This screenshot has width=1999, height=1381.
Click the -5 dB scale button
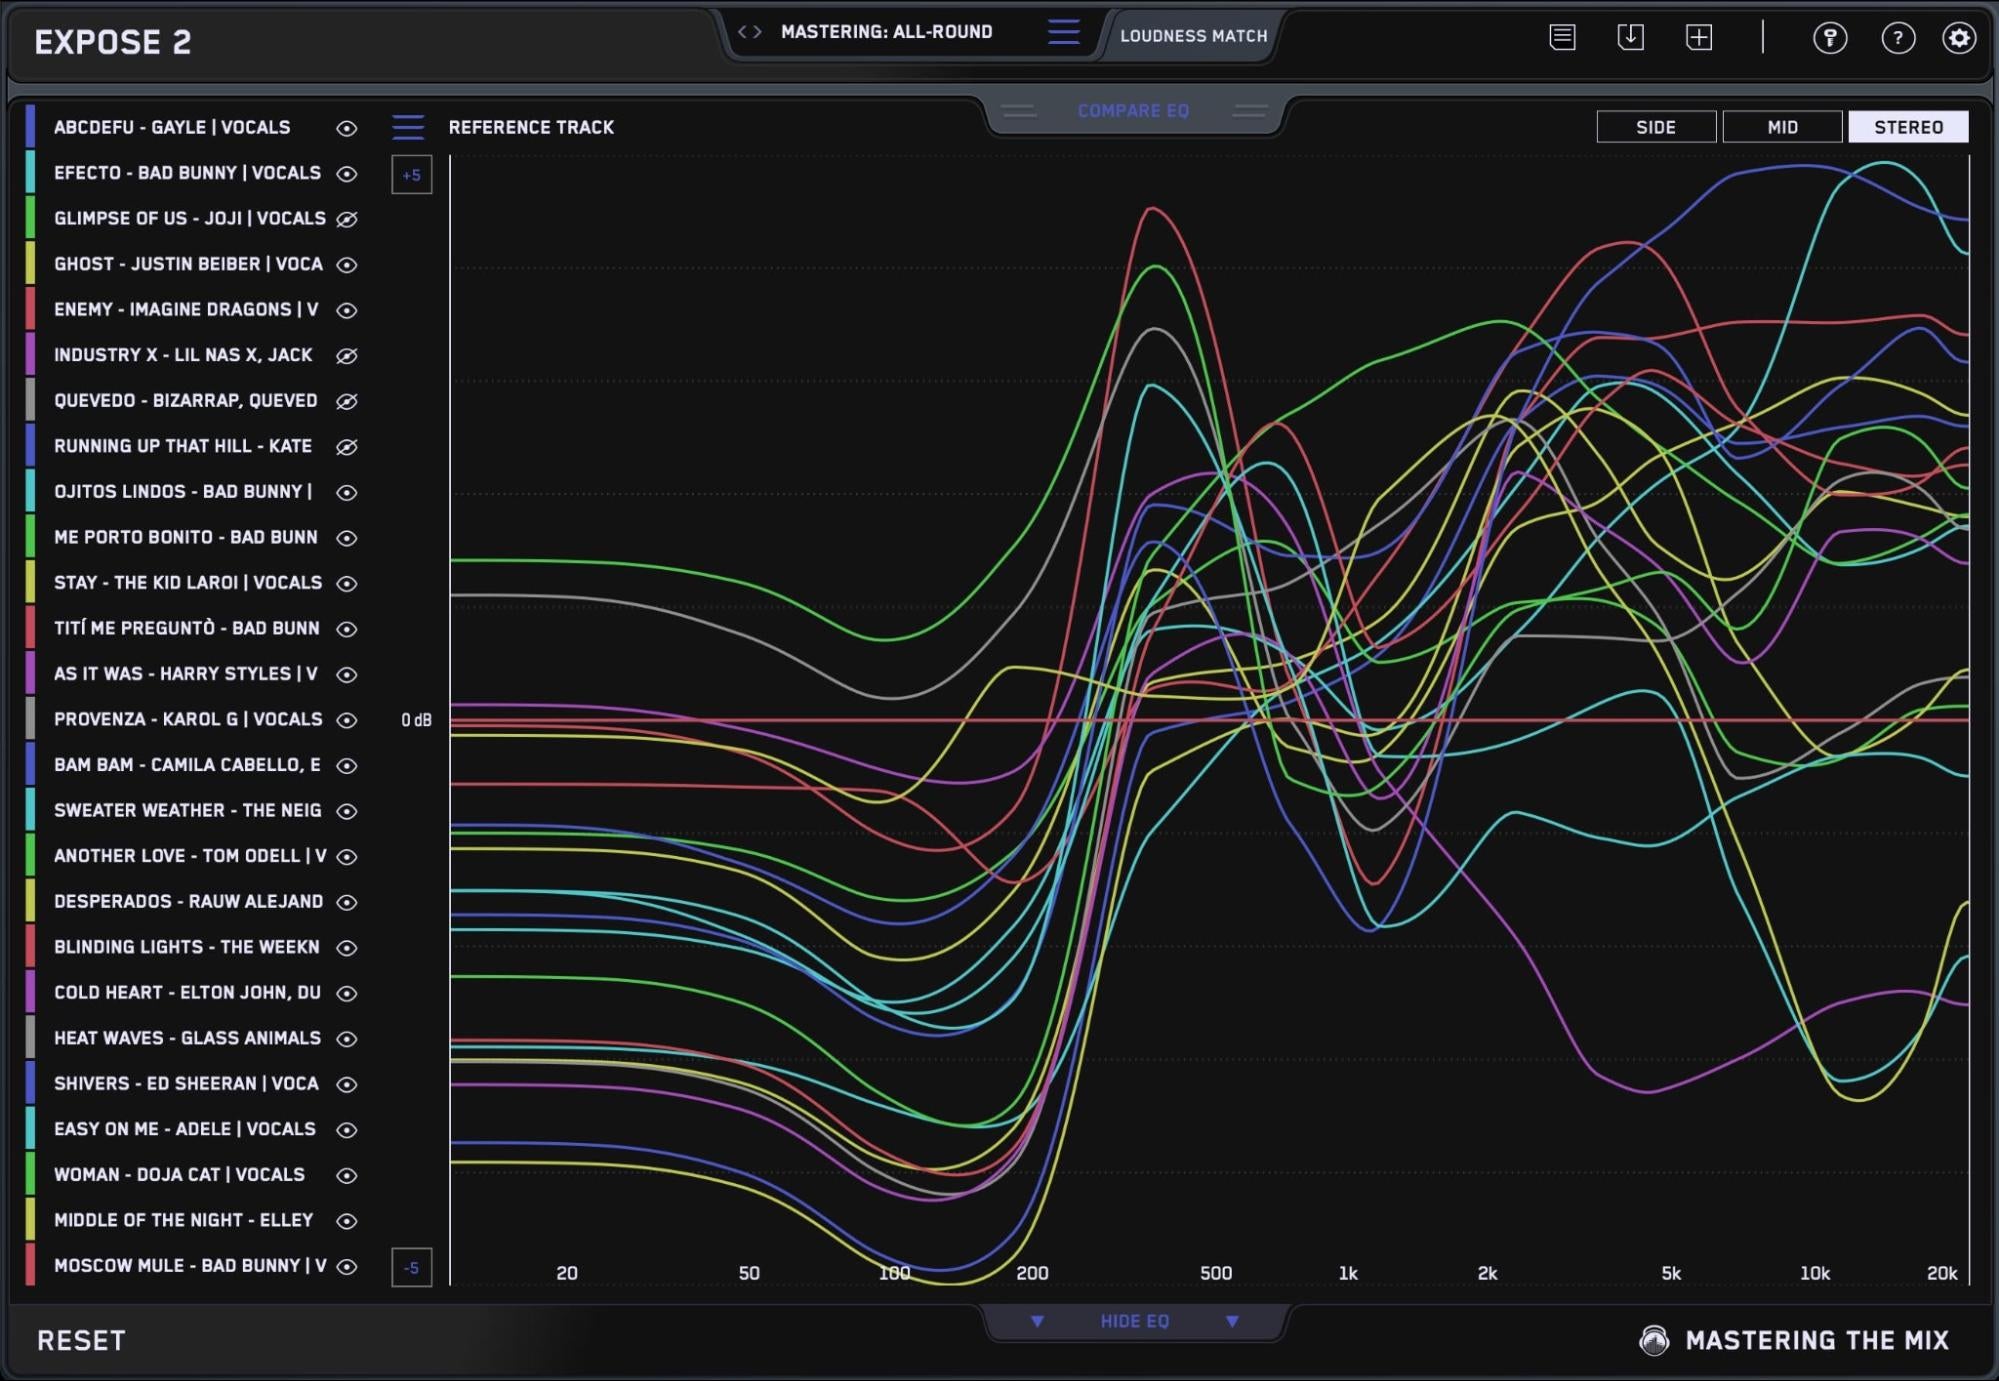coord(411,1268)
